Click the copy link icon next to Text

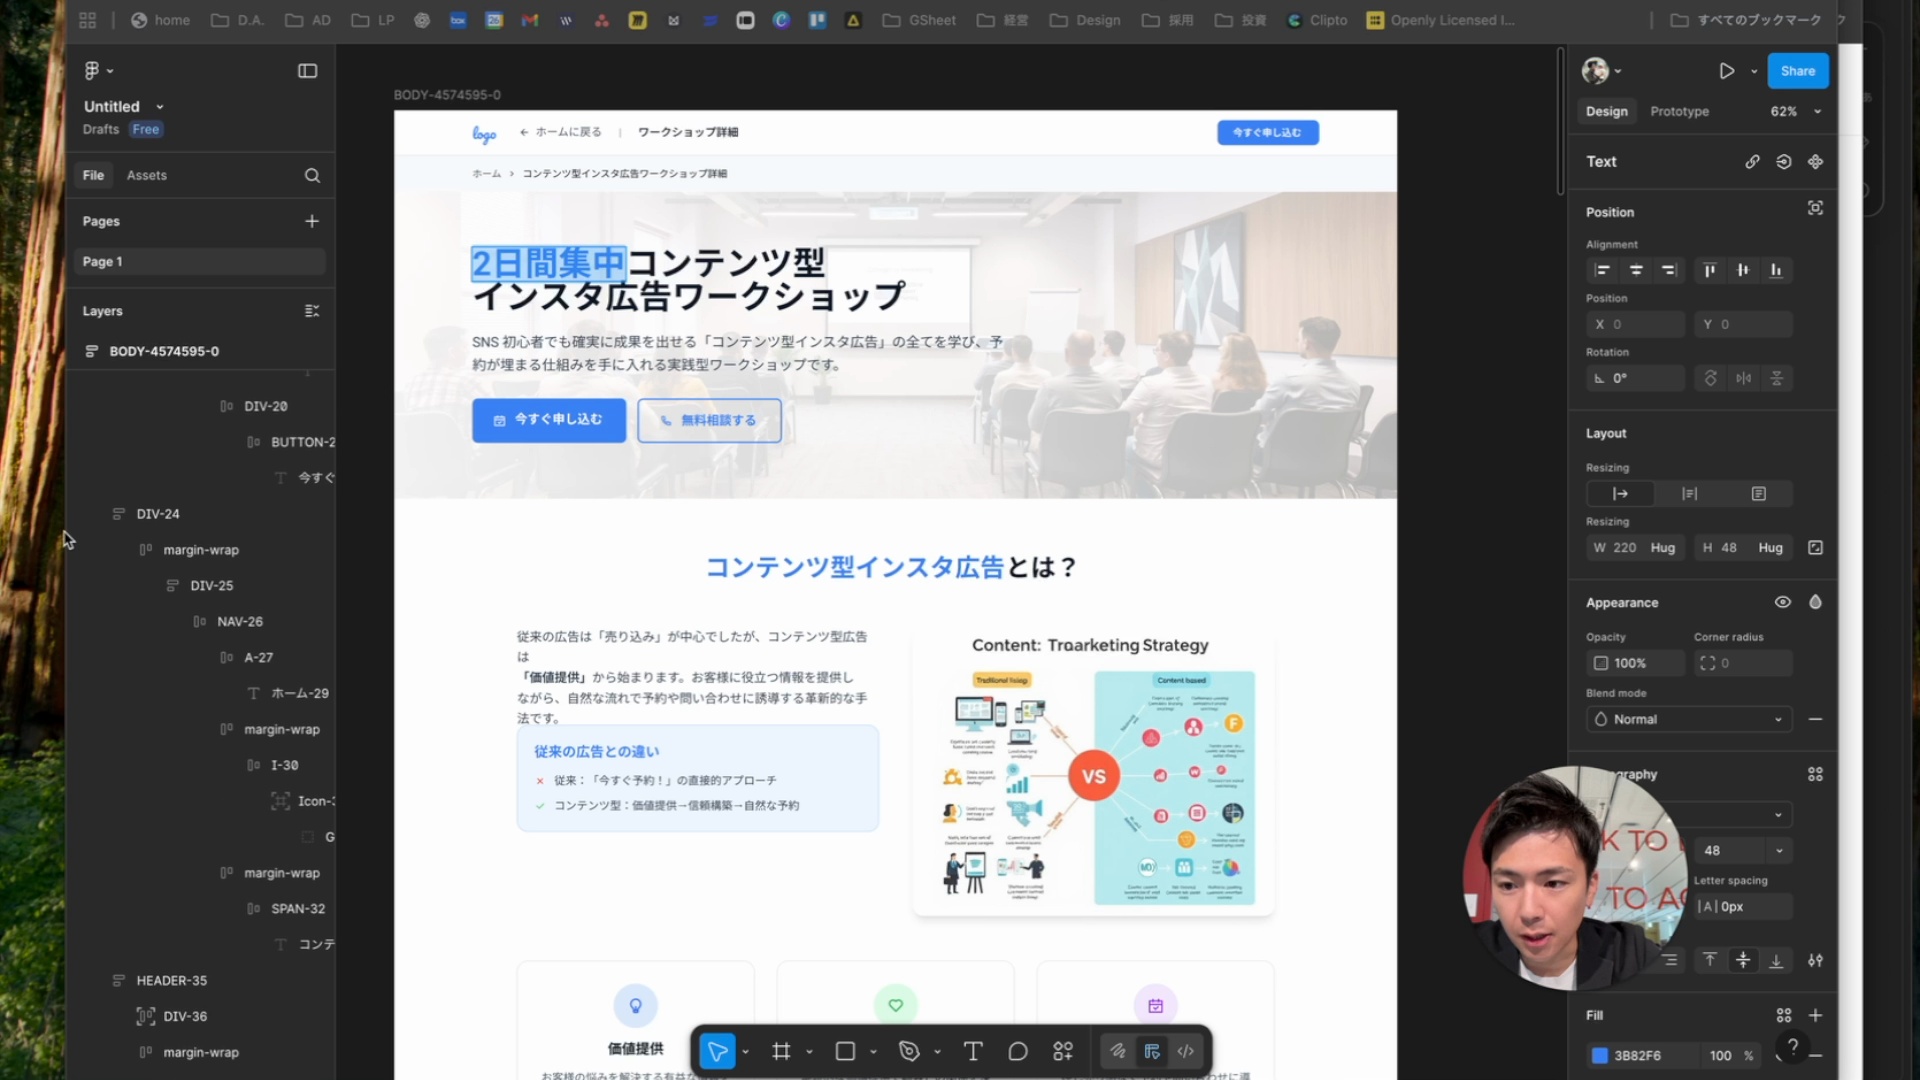(1752, 161)
